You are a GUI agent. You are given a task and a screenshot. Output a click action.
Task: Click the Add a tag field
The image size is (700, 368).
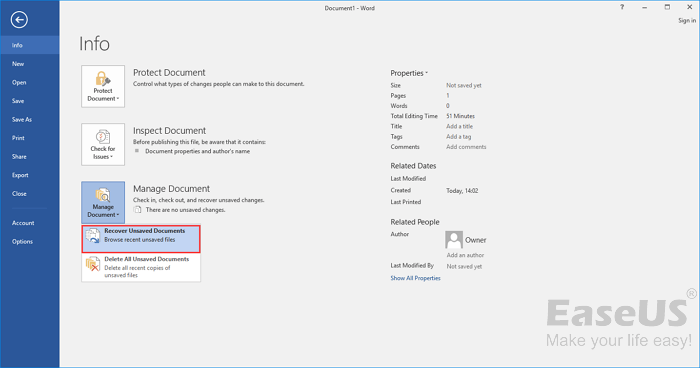coord(458,137)
